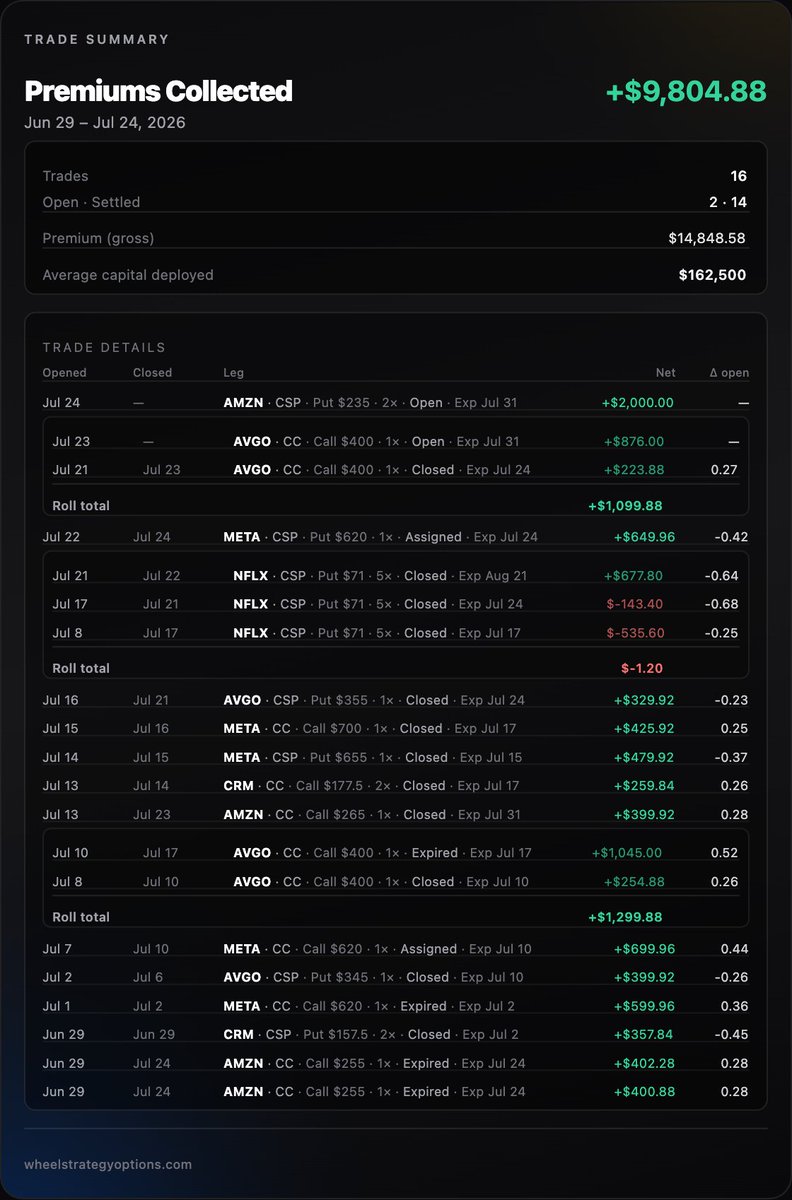Viewport: 792px width, 1200px height.
Task: Click the $-143.40 net value
Action: point(635,604)
